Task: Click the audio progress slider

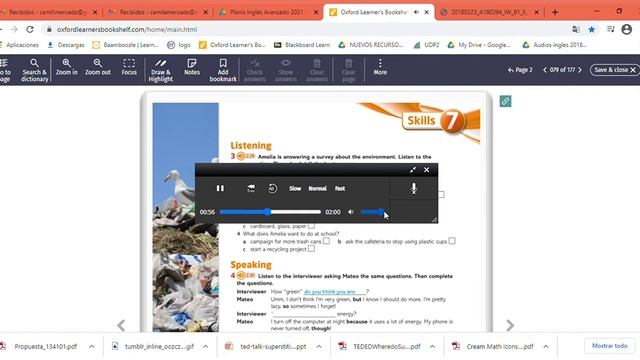Action: pos(270,212)
